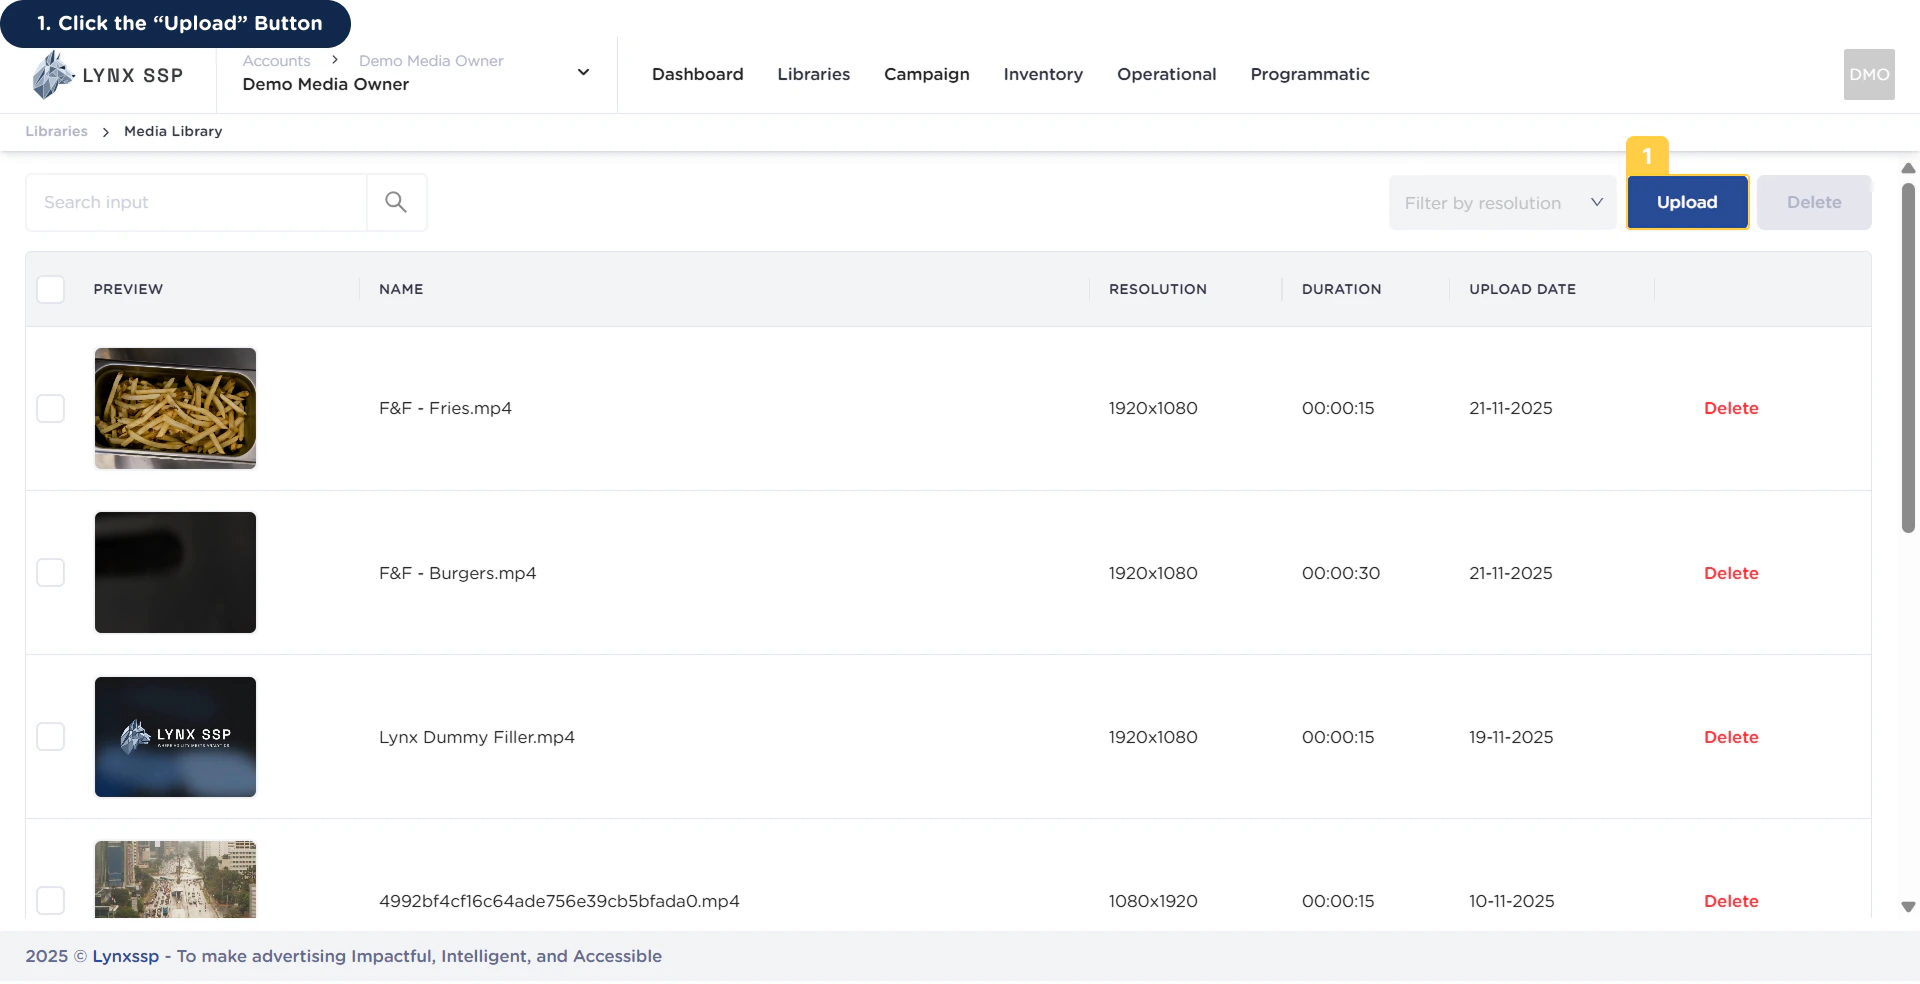Click the search magnifier icon
Viewport: 1920px width, 984px height.
(x=396, y=202)
